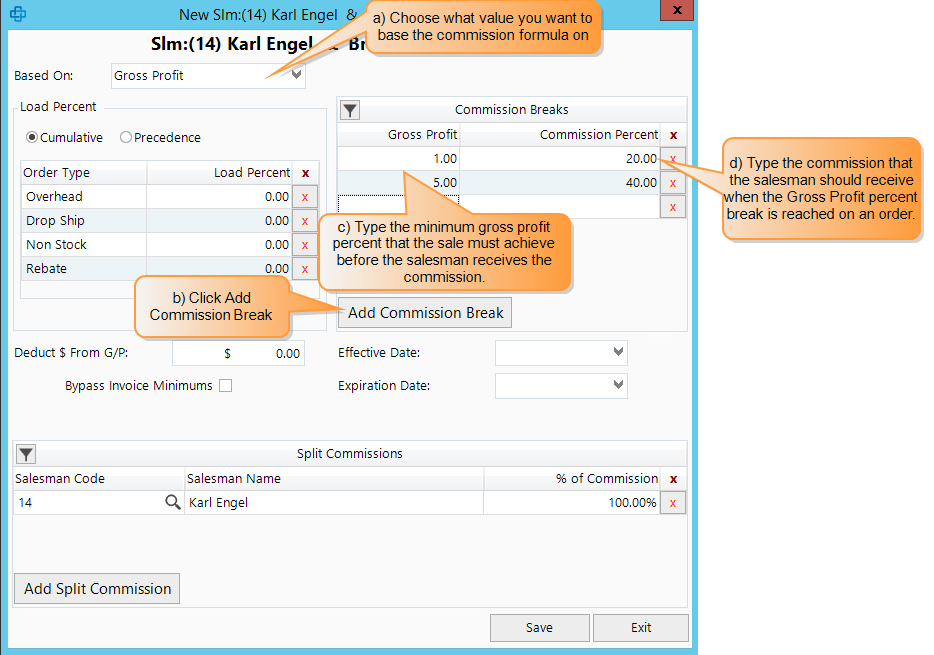Click the application icon in the title bar
Viewport: 934px width, 655px height.
[17, 14]
